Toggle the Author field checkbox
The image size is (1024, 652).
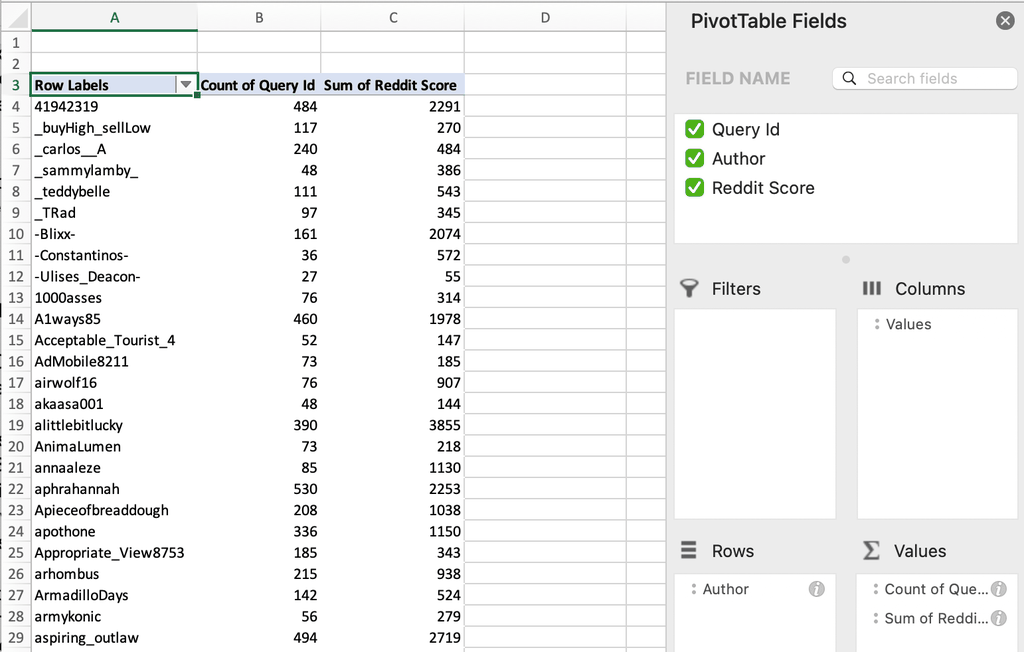pyautogui.click(x=694, y=158)
